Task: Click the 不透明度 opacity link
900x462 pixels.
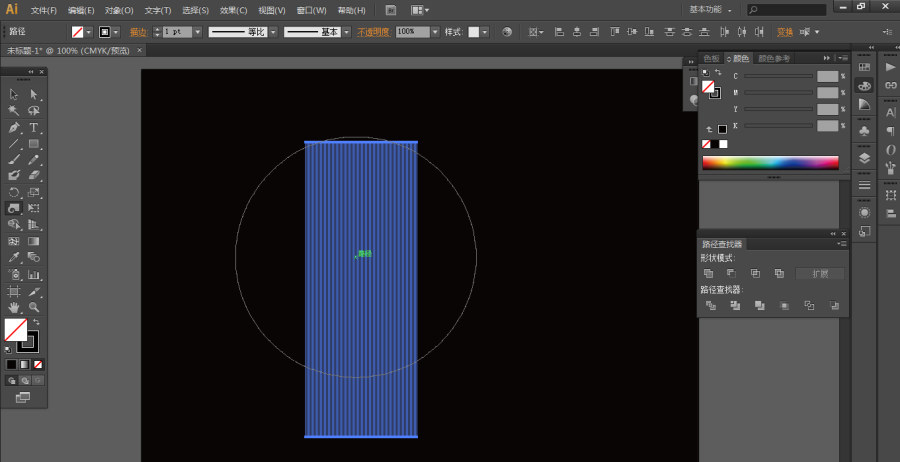Action: [373, 32]
